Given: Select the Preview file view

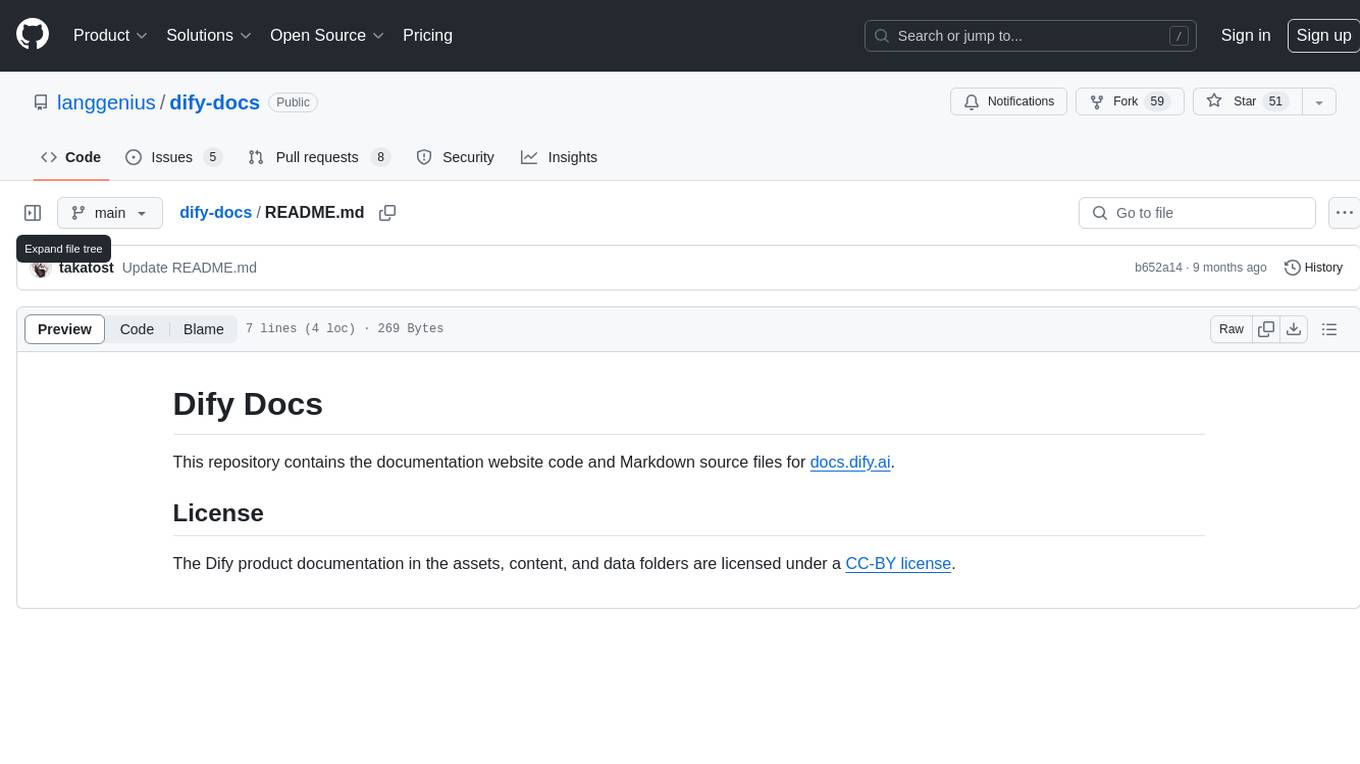Looking at the screenshot, I should 65,329.
